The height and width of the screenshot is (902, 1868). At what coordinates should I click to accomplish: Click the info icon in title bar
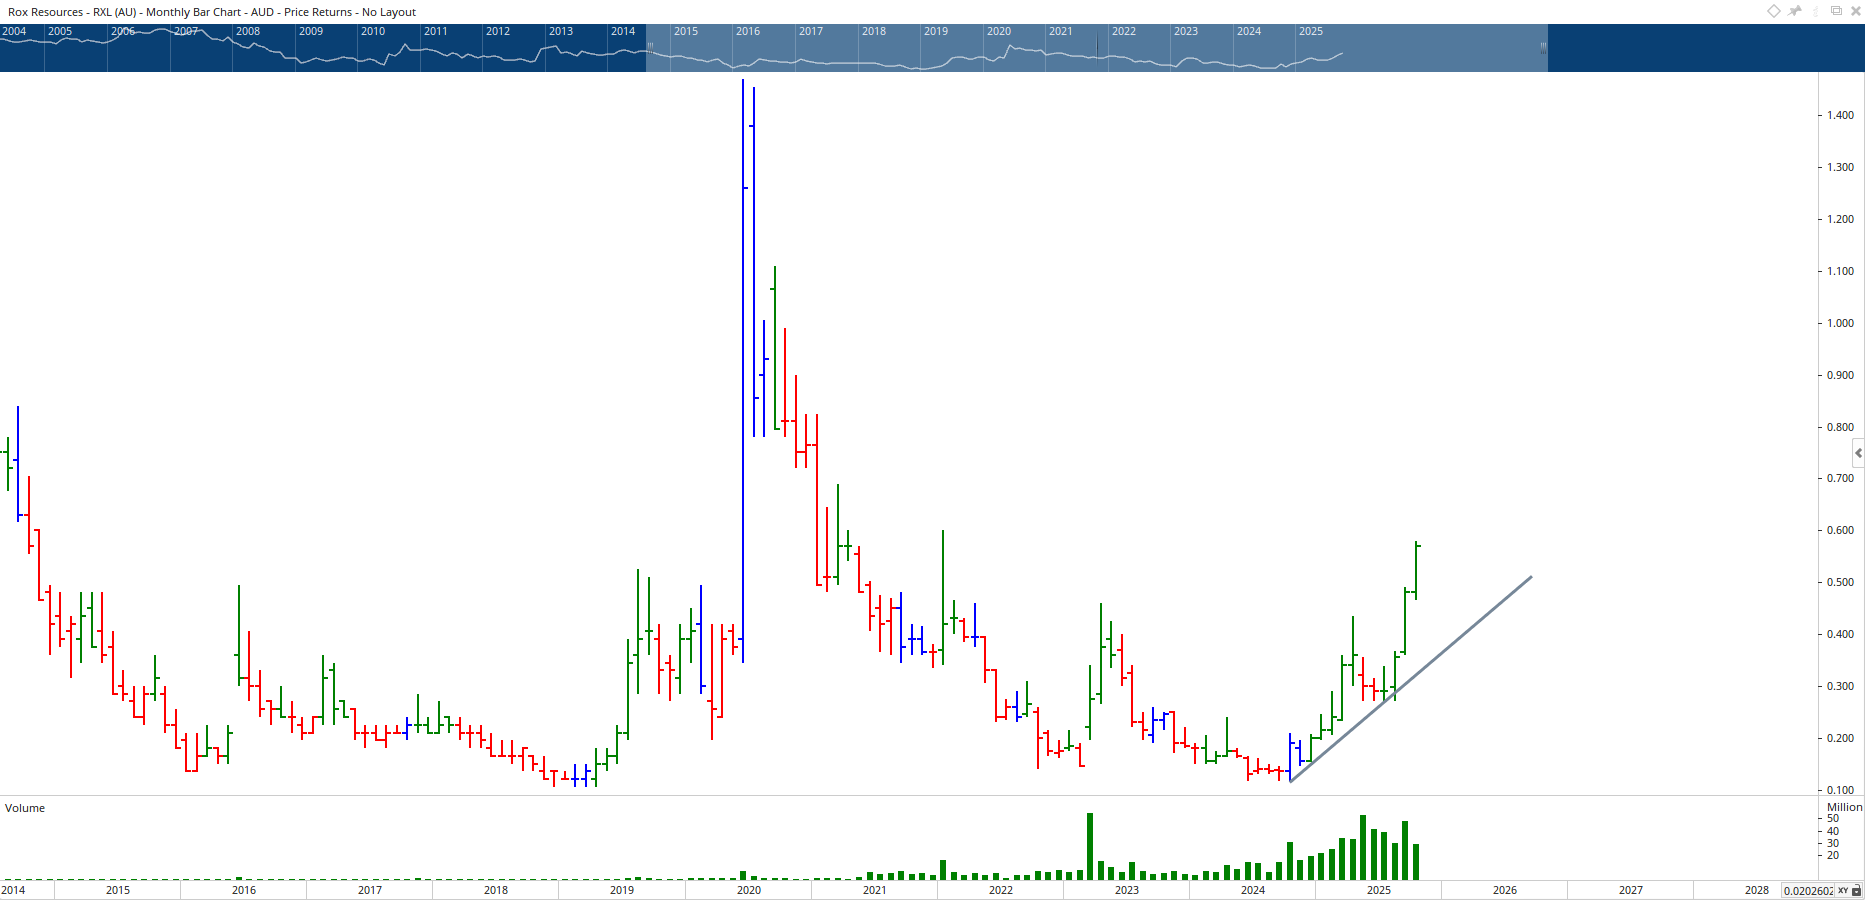tap(1816, 11)
